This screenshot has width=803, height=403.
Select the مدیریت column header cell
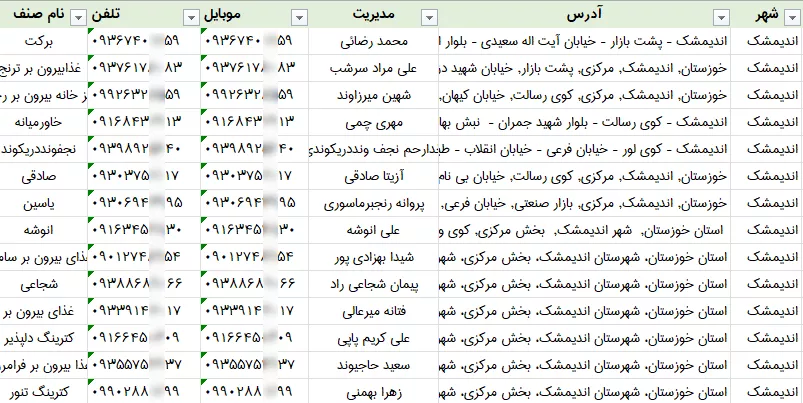[x=374, y=14]
